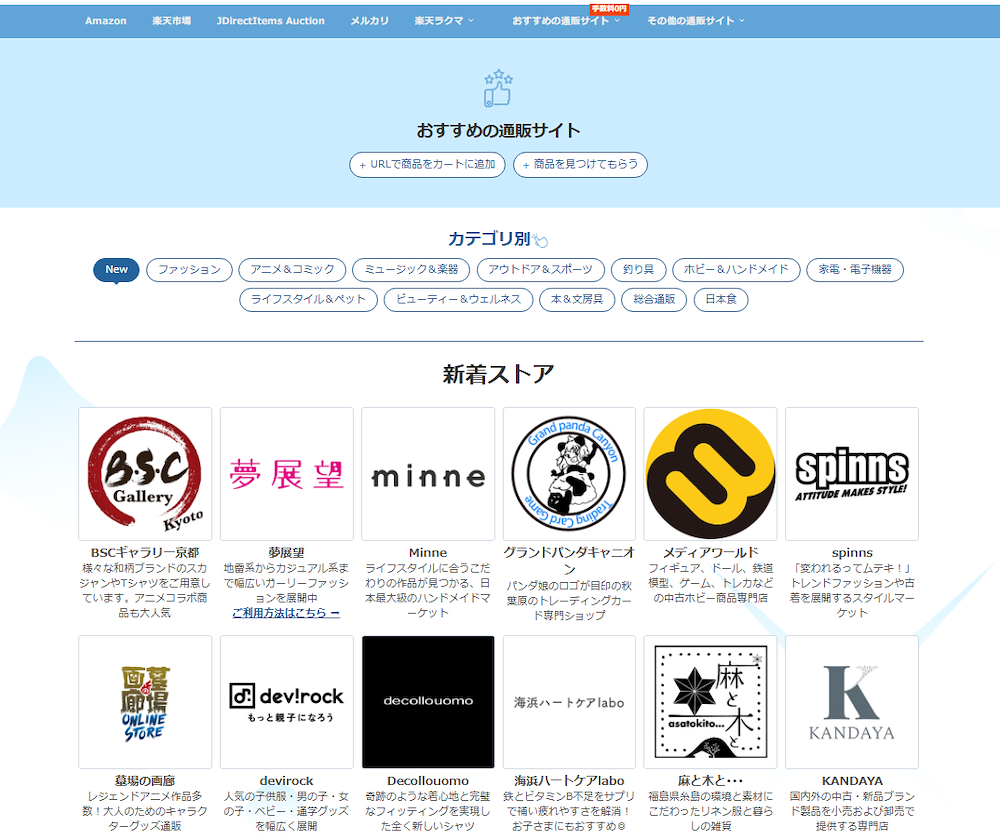Select アウトドア&スポーツ category filter
The image size is (1000, 840).
pos(540,270)
